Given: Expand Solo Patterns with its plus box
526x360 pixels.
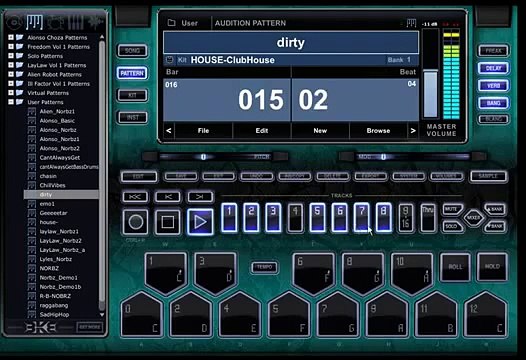Looking at the screenshot, I should pos(11,56).
